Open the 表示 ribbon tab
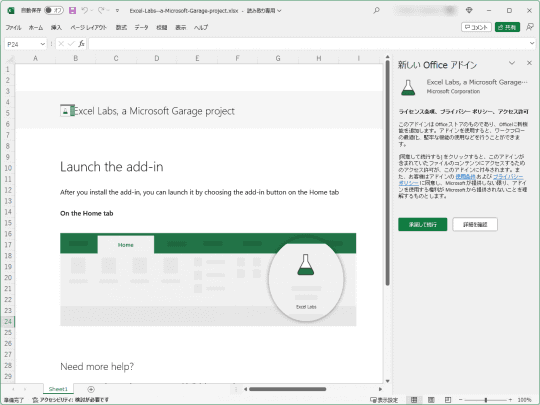 point(180,27)
